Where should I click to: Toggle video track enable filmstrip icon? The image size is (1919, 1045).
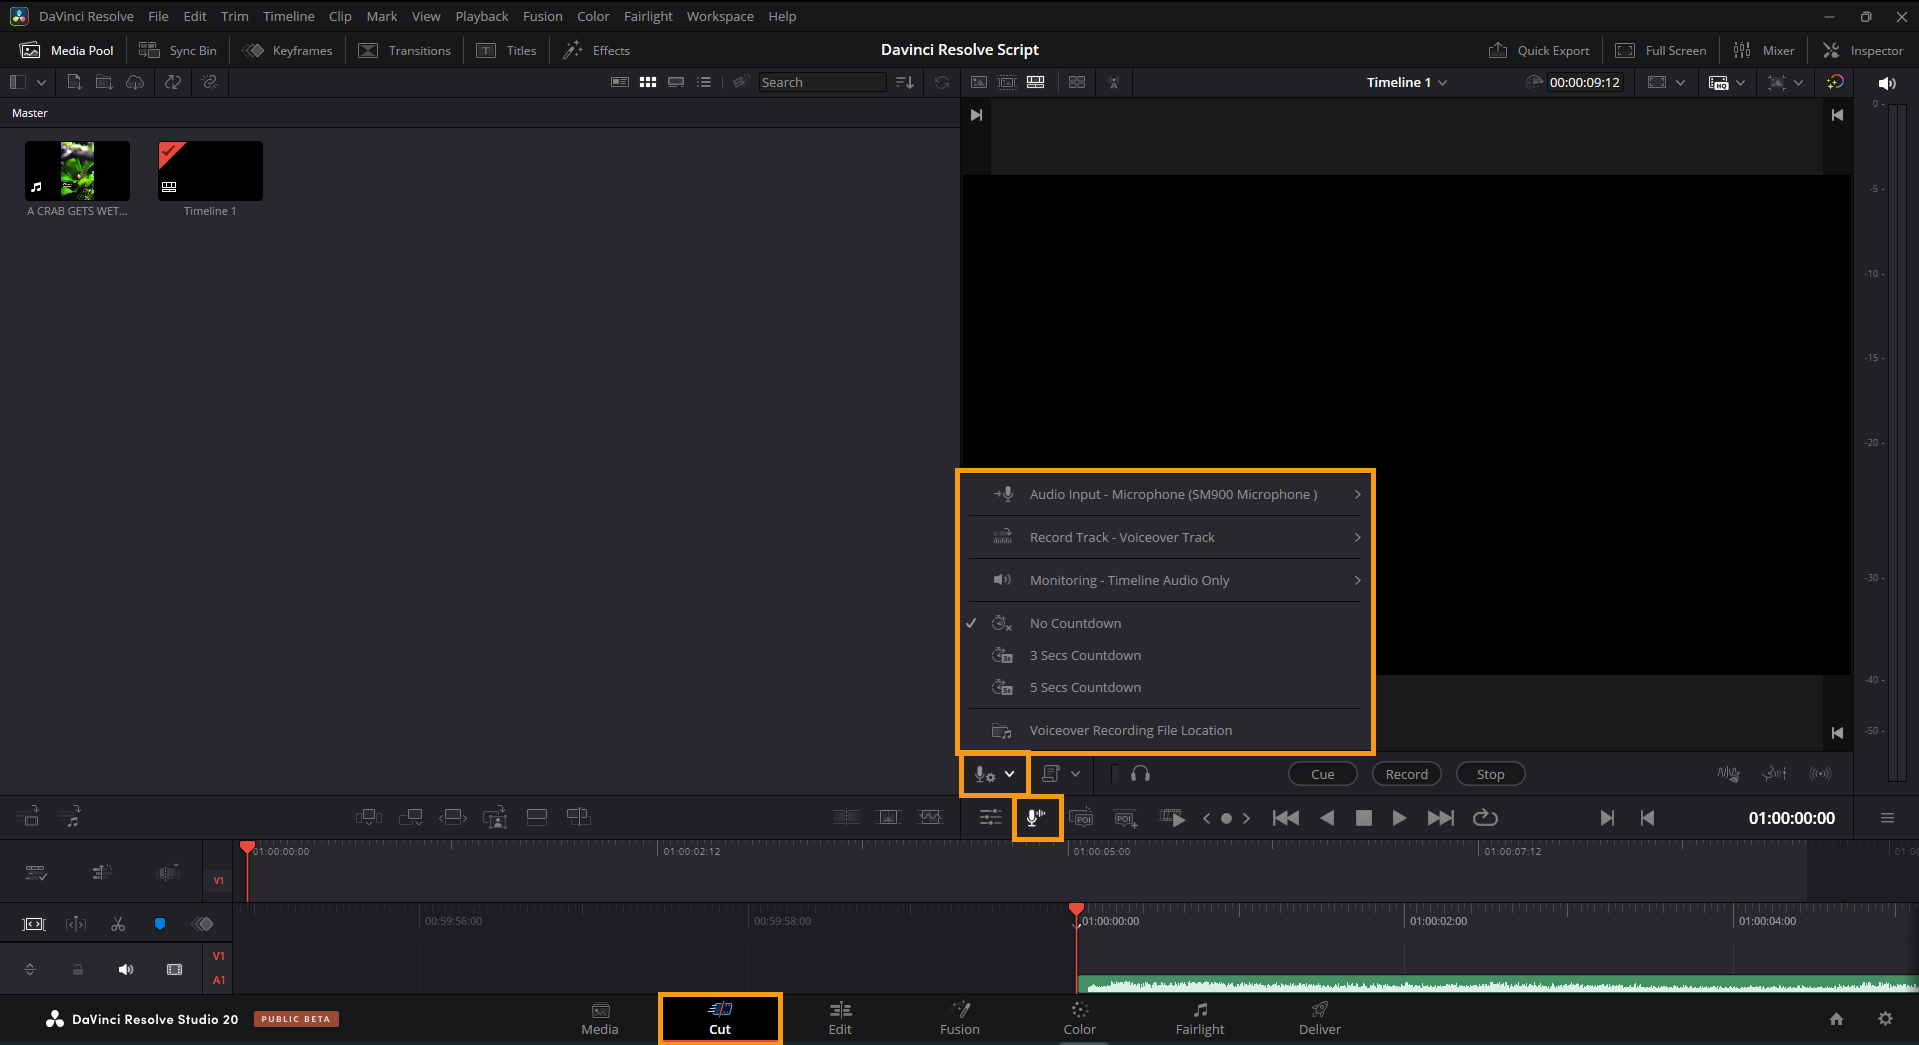(x=175, y=969)
